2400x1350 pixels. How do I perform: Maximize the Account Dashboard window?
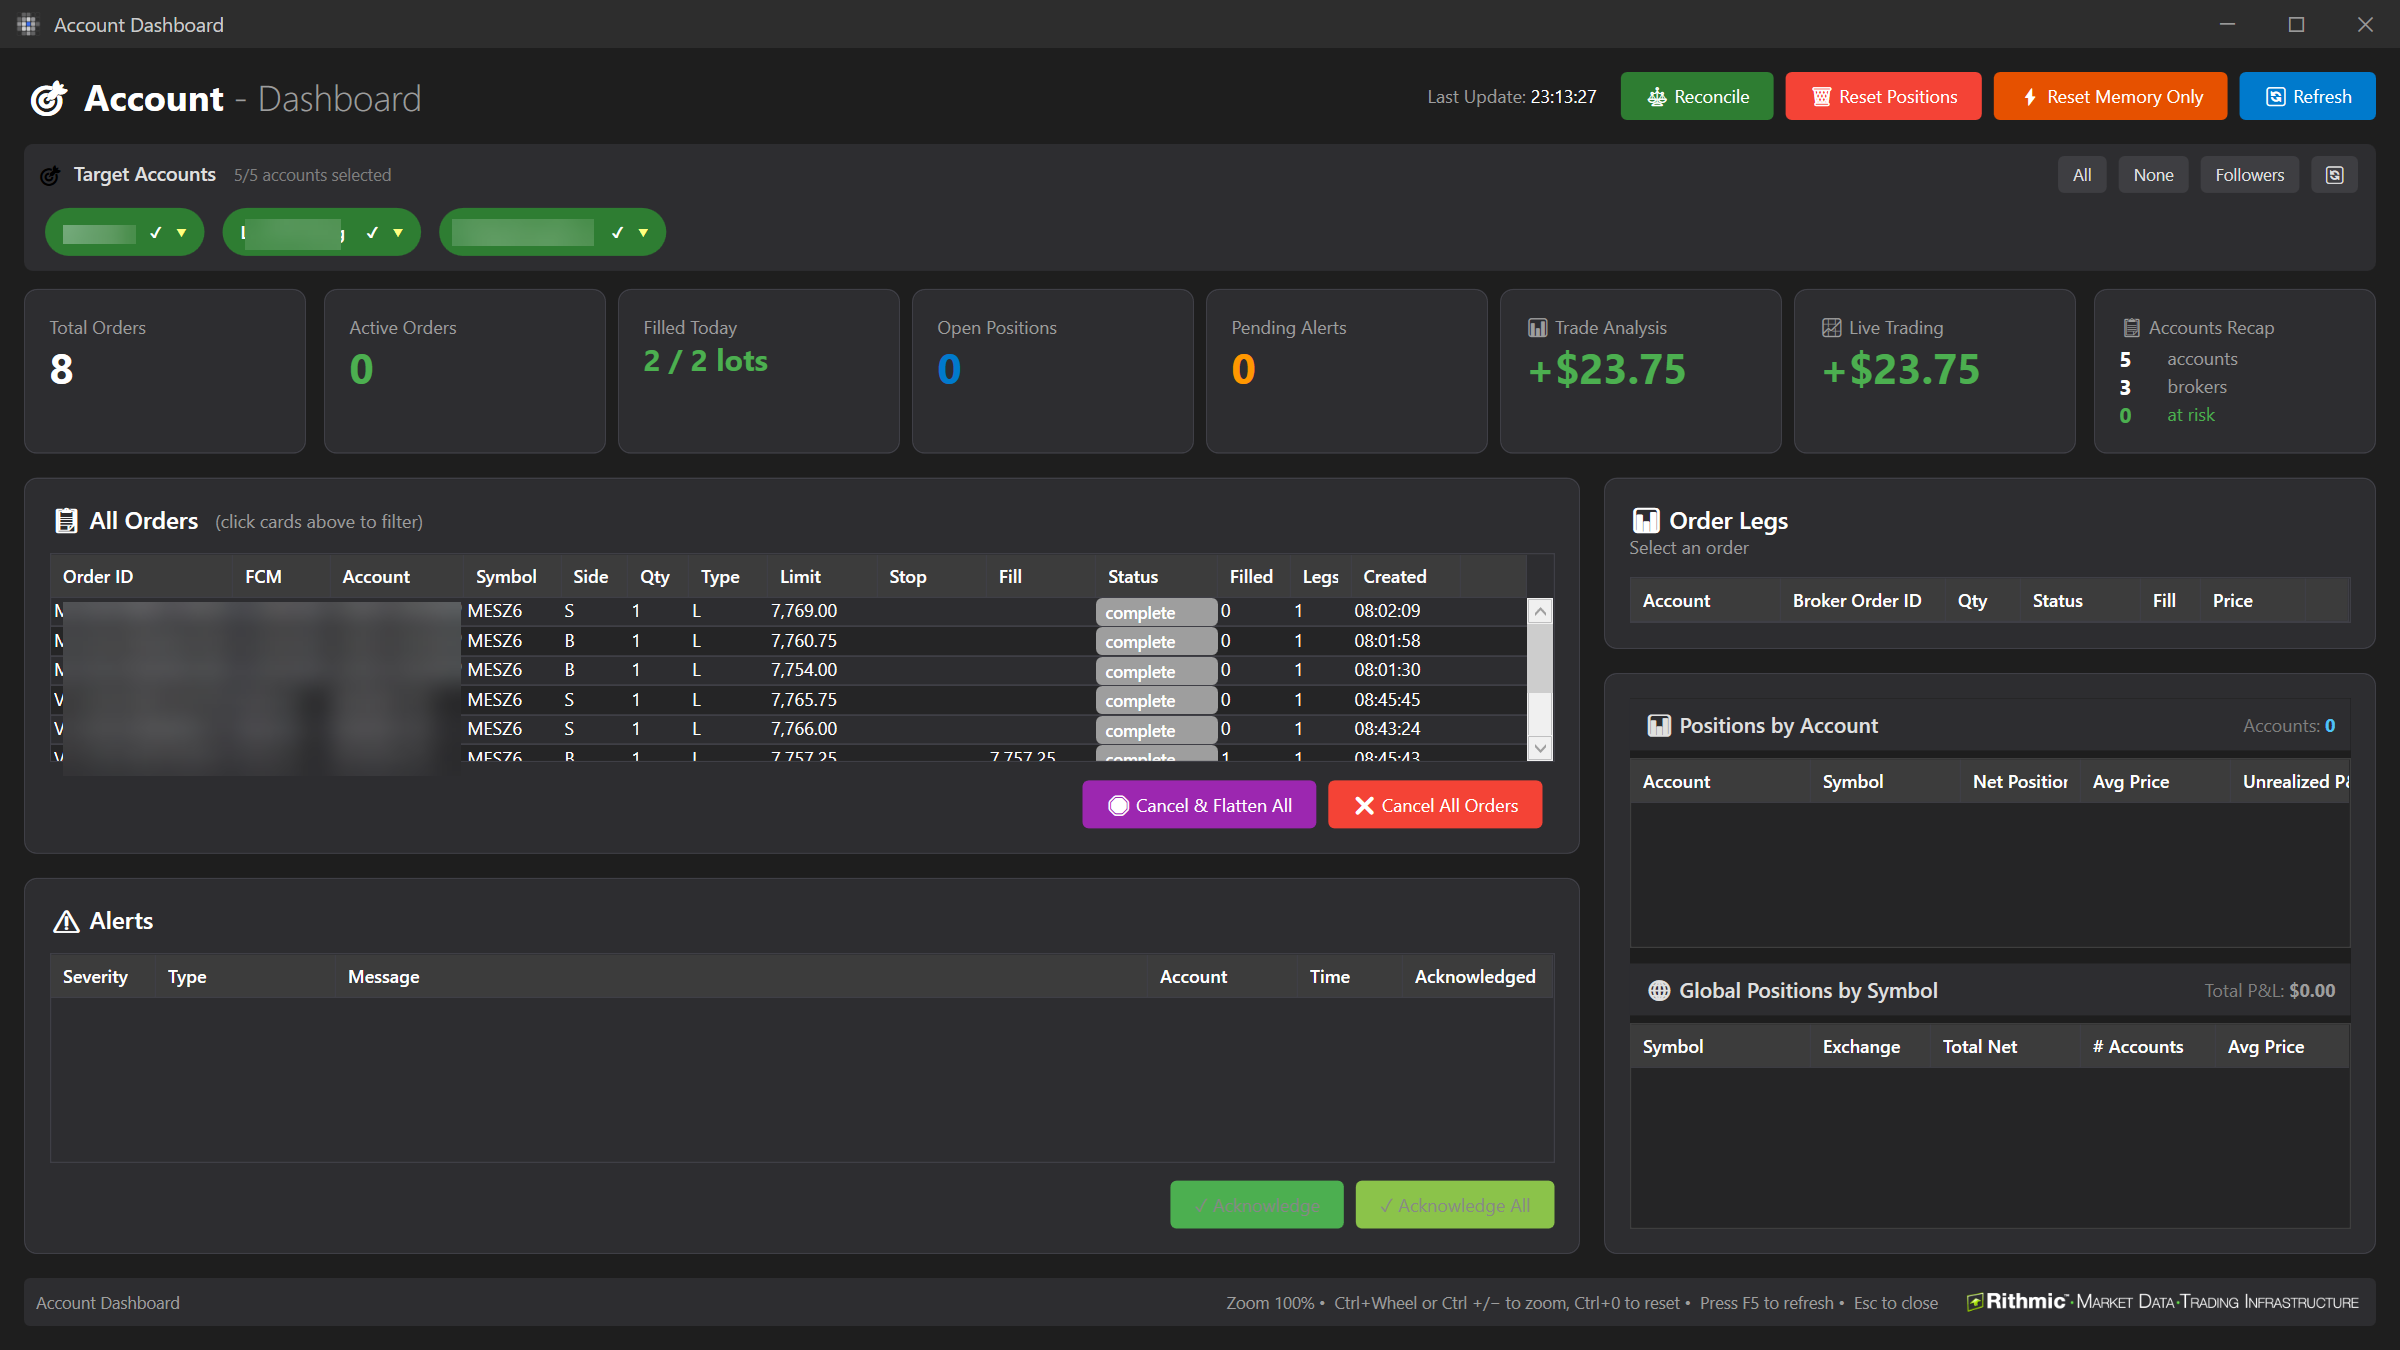coord(2296,24)
